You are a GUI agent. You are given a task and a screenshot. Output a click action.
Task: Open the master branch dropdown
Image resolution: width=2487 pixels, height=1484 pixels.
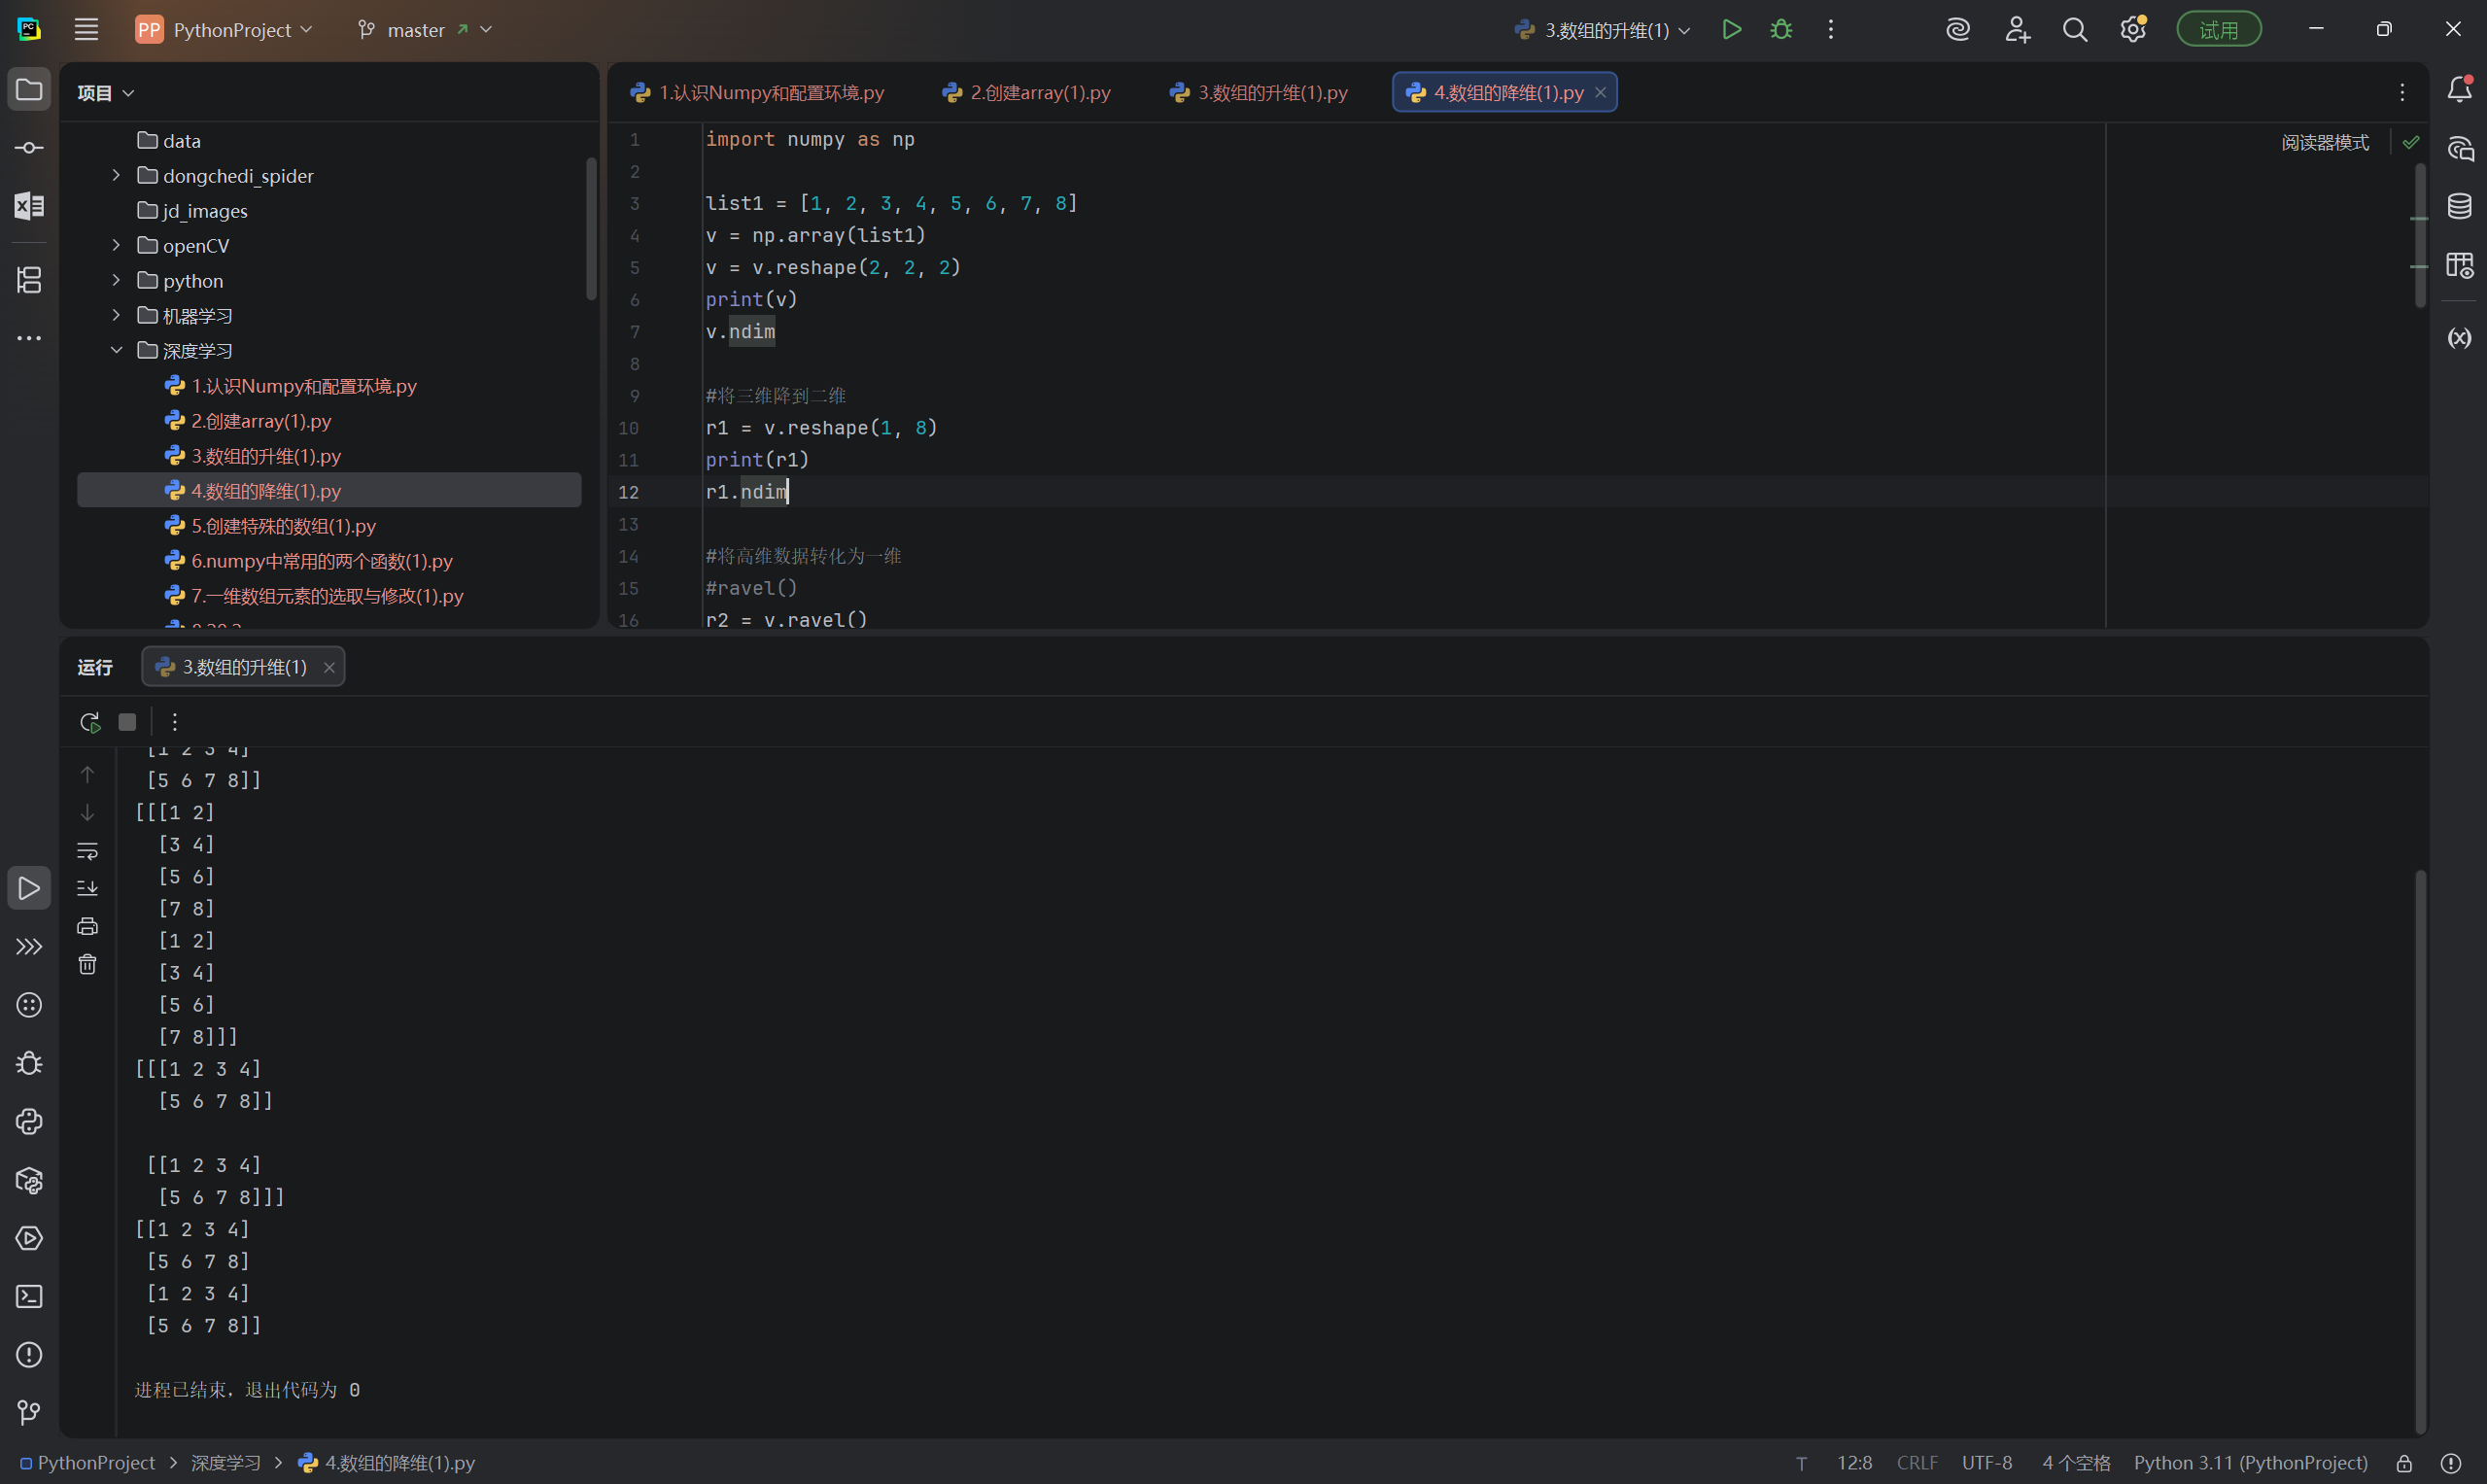click(x=425, y=30)
